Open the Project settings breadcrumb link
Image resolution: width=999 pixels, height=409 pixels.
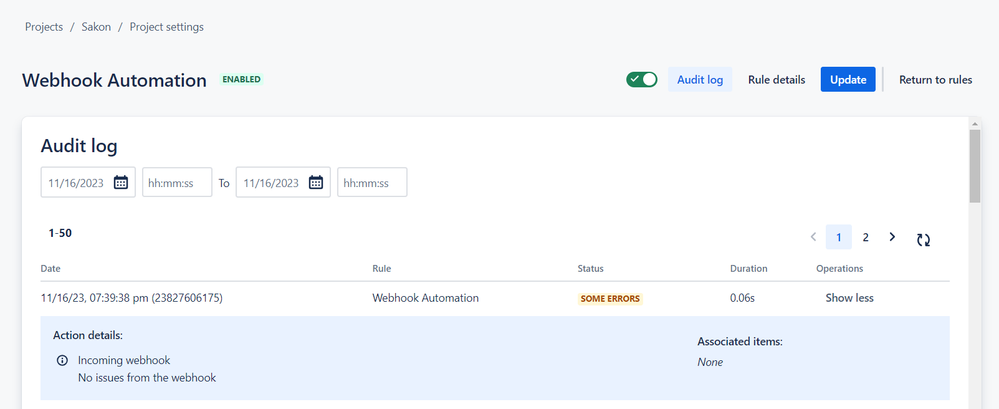pyautogui.click(x=167, y=27)
